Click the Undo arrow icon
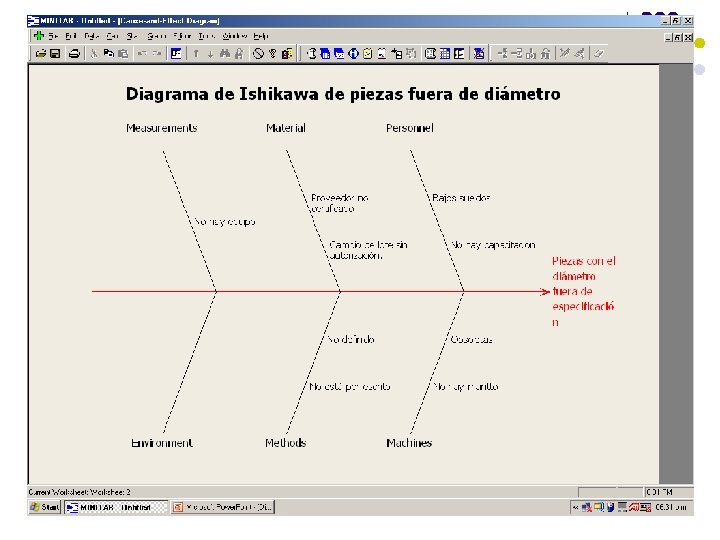Viewport: 720px width, 540px height. (x=142, y=54)
